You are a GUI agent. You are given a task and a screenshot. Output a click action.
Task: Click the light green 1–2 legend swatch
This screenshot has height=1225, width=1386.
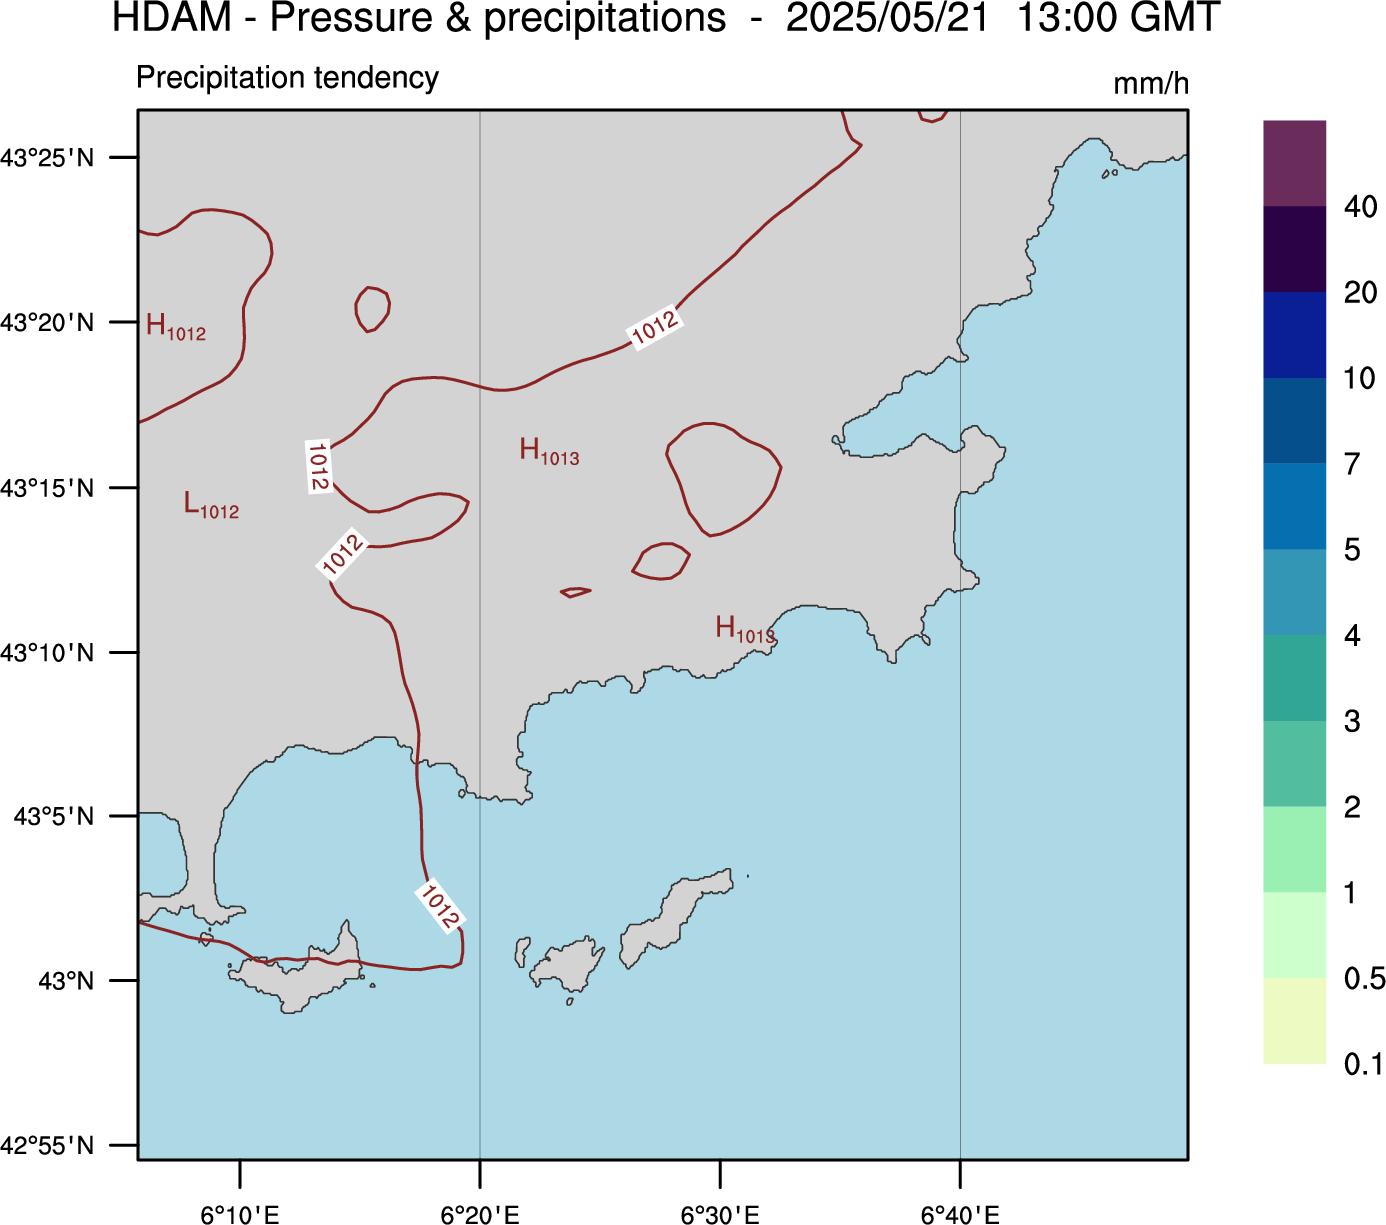point(1294,850)
